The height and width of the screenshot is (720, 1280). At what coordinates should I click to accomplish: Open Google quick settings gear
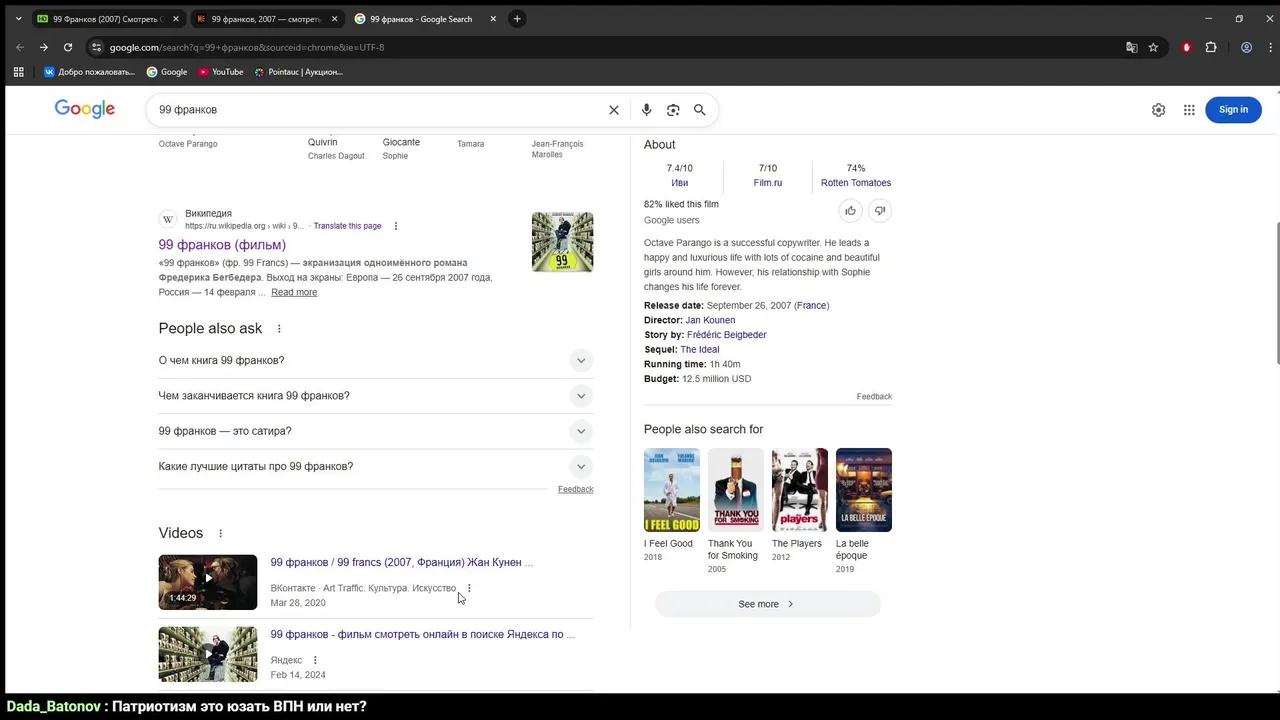pos(1158,110)
